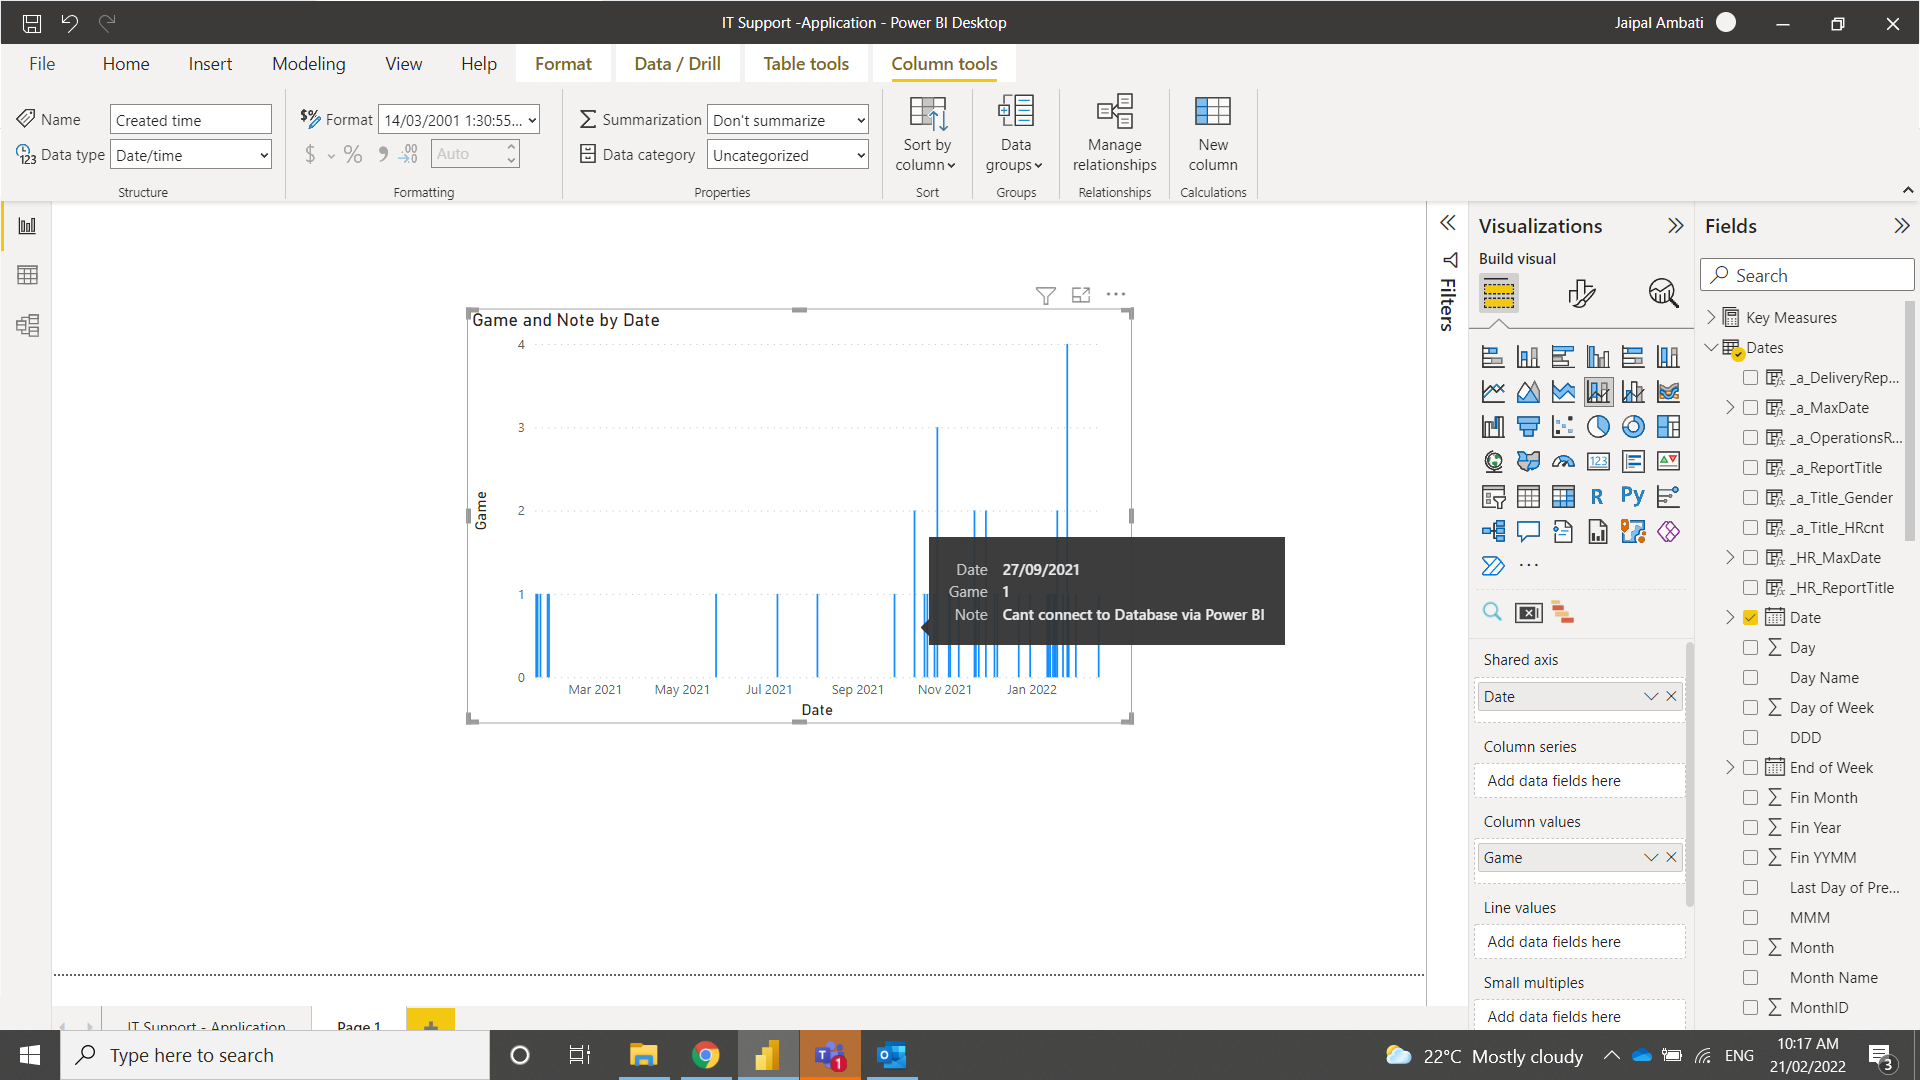Viewport: 1920px width, 1080px height.
Task: Uncheck the Date field checkbox
Action: (1750, 617)
